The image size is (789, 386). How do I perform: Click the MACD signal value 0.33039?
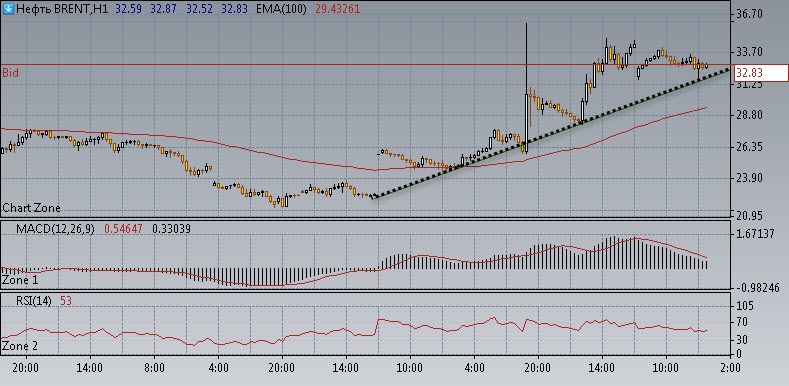[x=171, y=229]
